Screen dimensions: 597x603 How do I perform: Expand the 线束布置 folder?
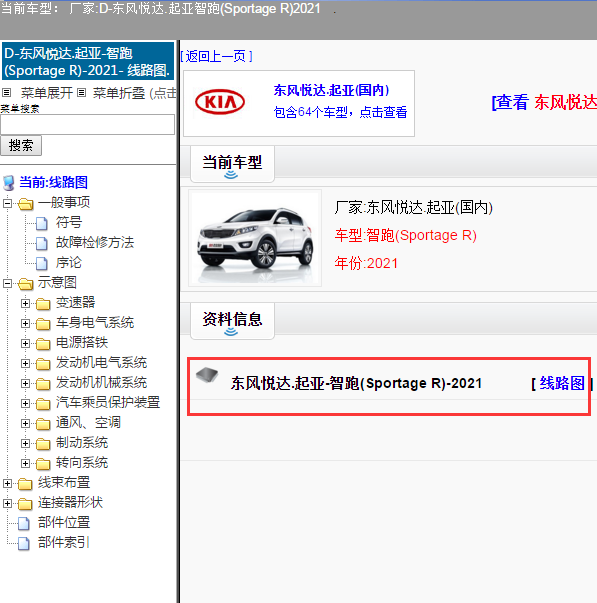click(7, 483)
